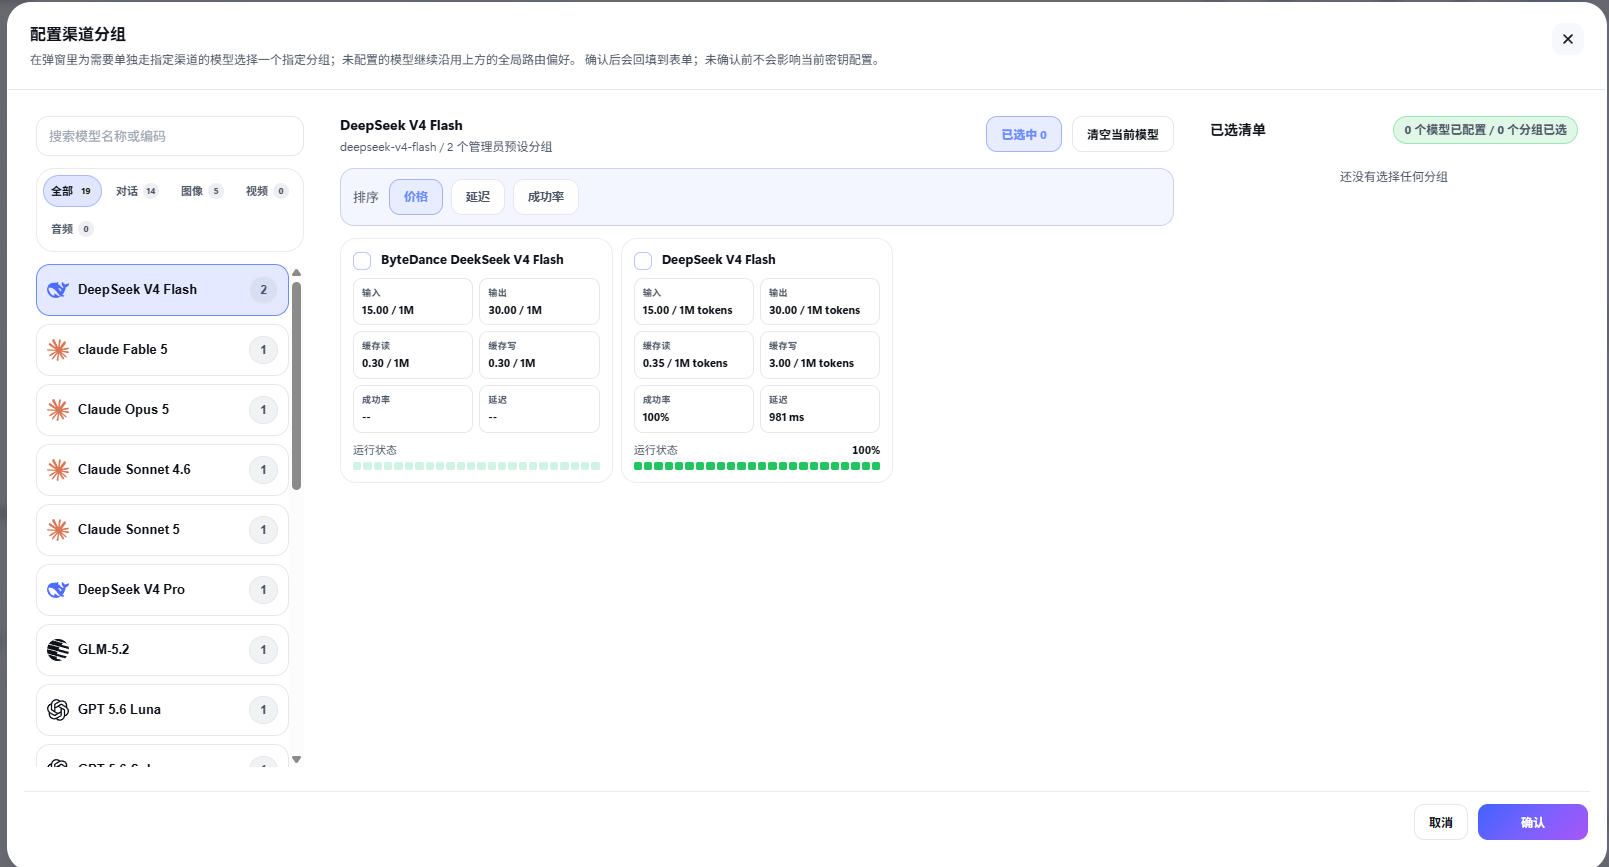Screen dimensions: 1609x867
Task: Click the model list scrollbar thumb
Action: (x=296, y=386)
